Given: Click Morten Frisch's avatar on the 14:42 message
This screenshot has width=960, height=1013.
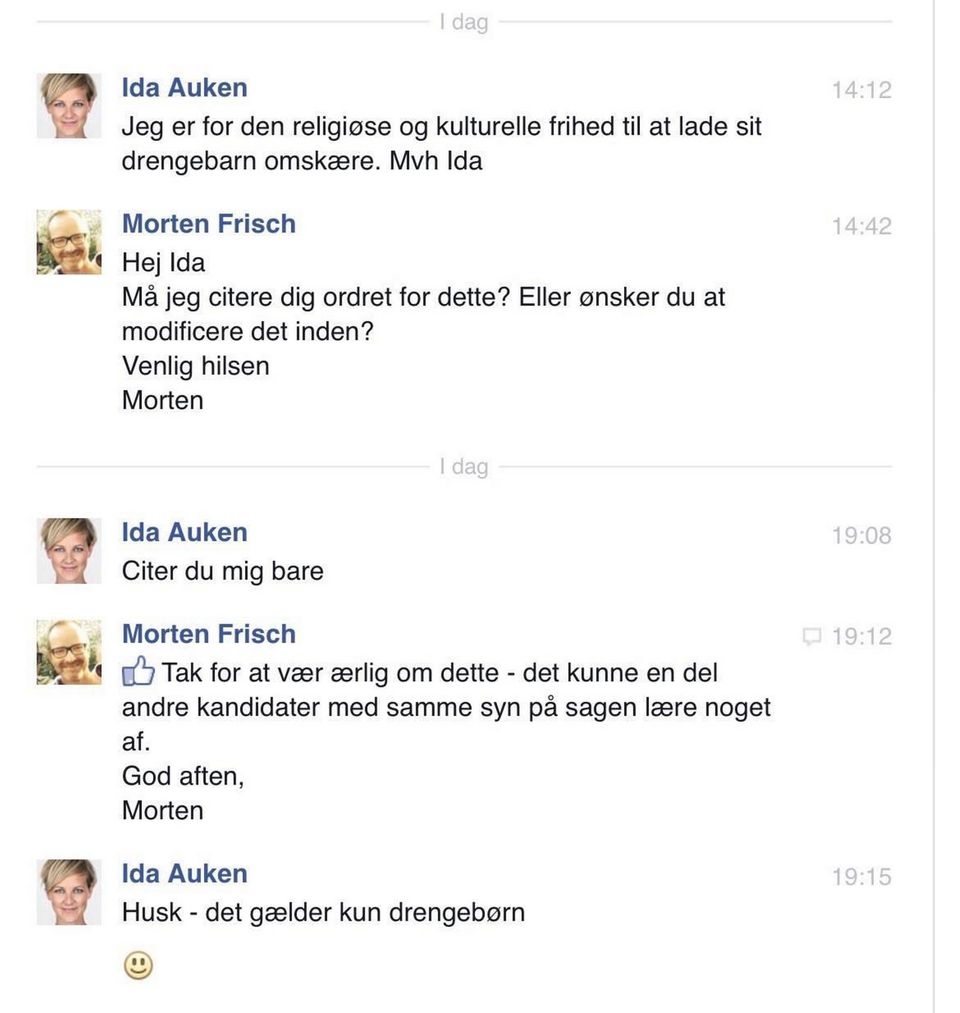Looking at the screenshot, I should pyautogui.click(x=69, y=242).
